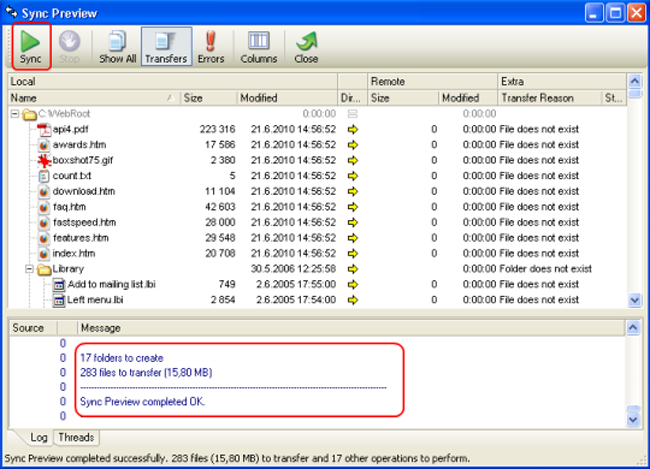Select '283 files to transfer' log line

[x=146, y=373]
